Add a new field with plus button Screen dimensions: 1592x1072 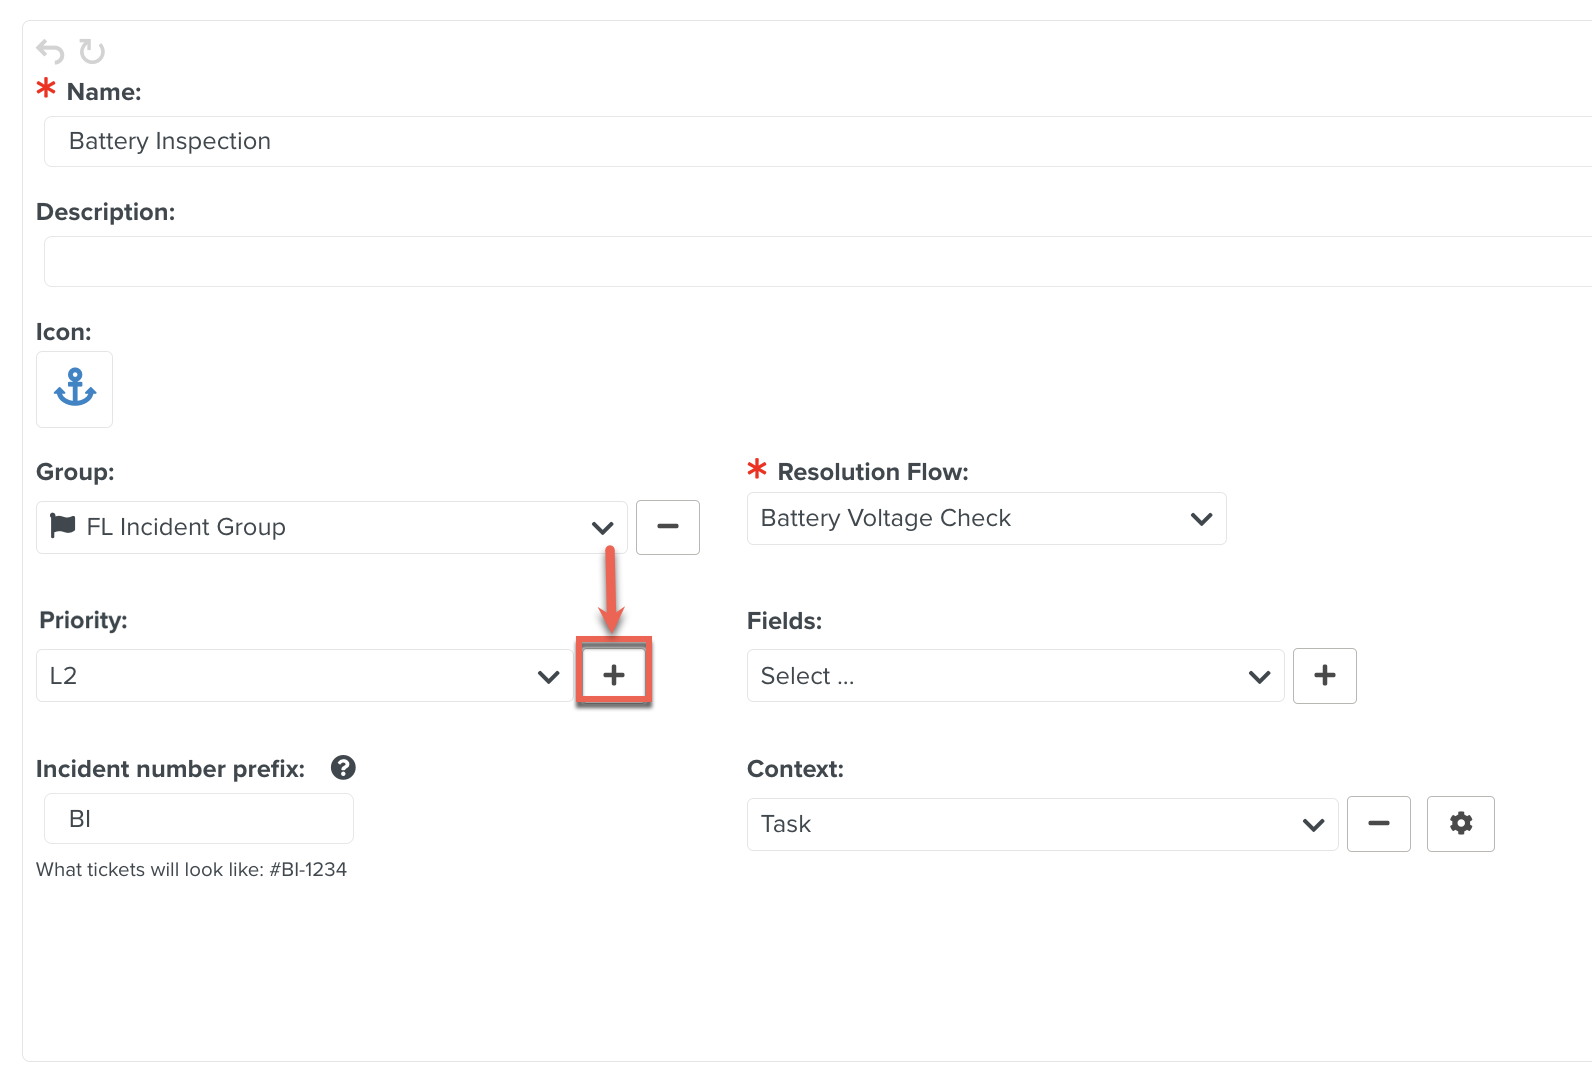1325,676
